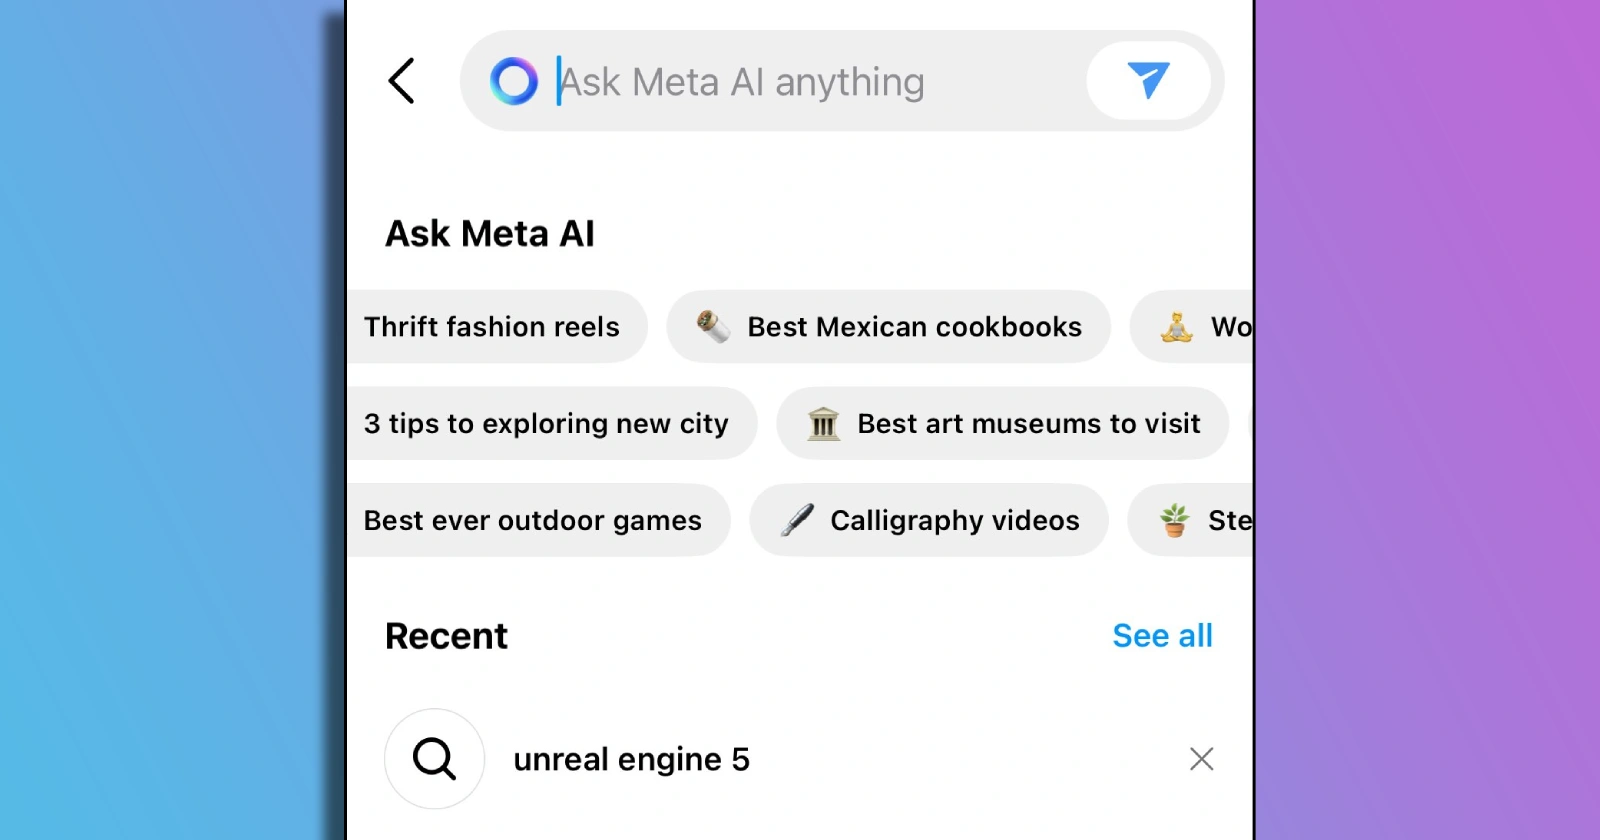Click the museum building emoji icon

(823, 424)
